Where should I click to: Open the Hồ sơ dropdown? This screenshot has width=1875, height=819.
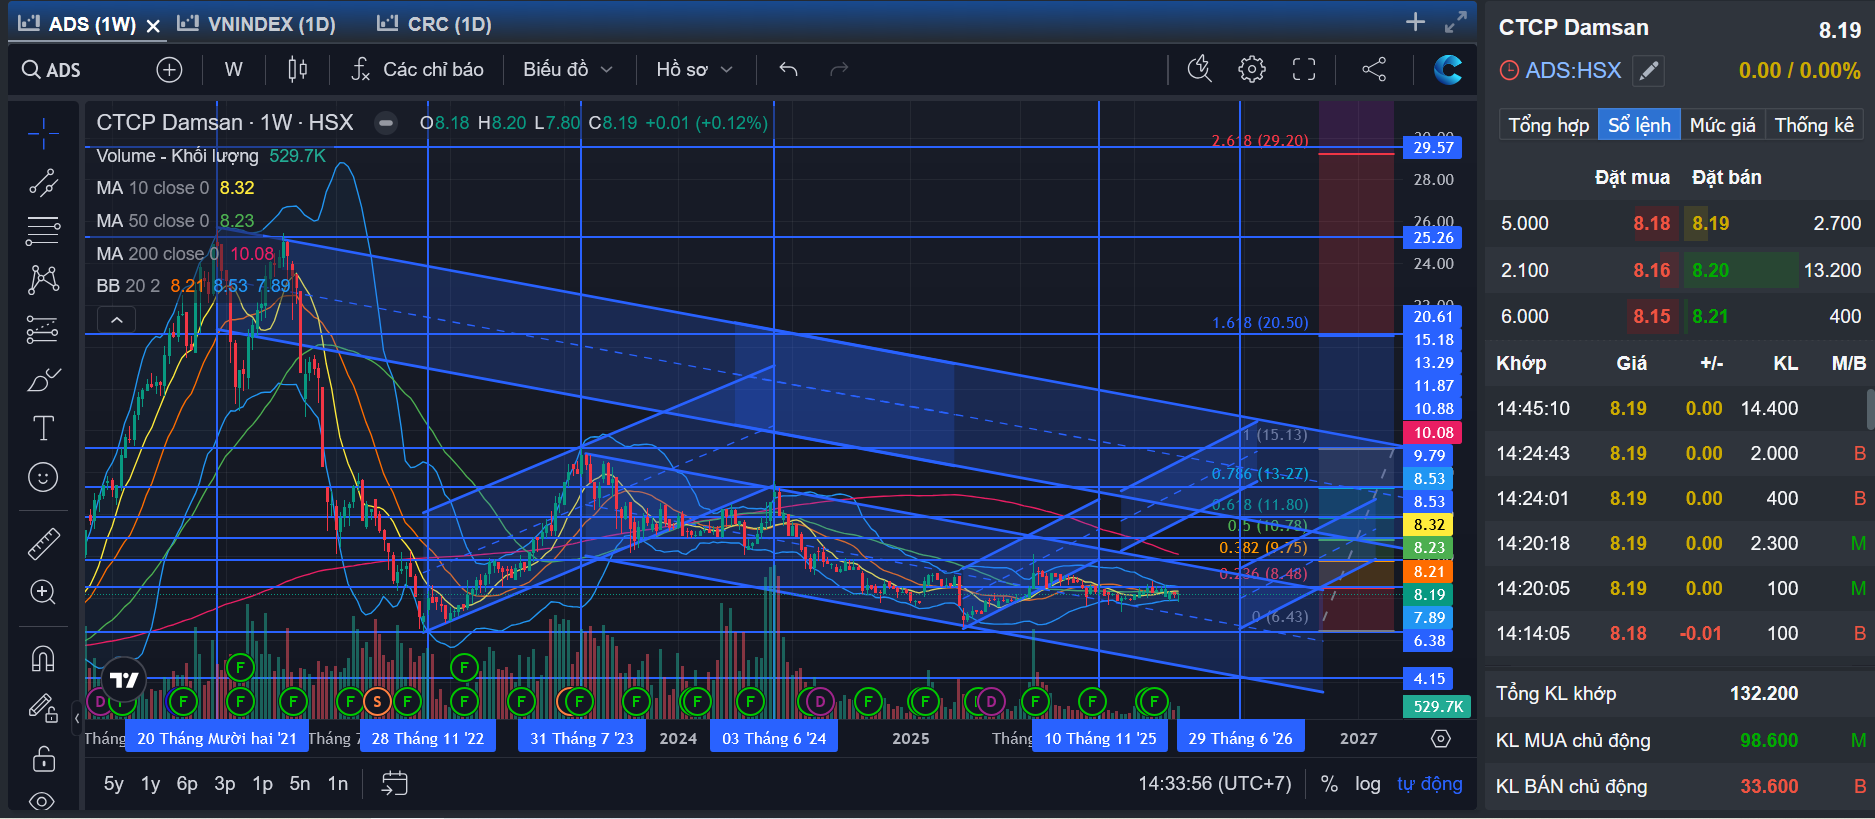pyautogui.click(x=694, y=69)
